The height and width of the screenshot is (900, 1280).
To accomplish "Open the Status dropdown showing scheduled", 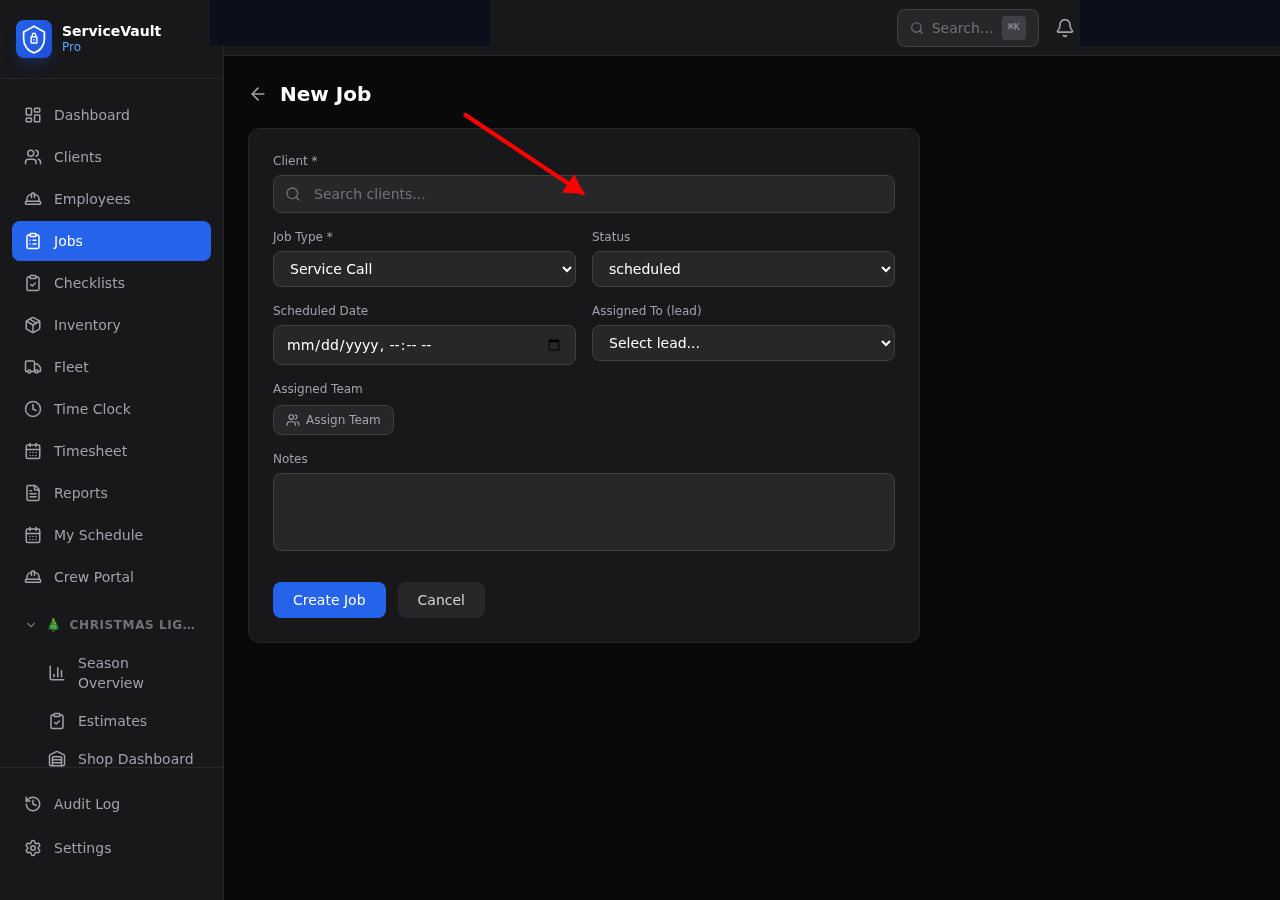I will [x=743, y=269].
